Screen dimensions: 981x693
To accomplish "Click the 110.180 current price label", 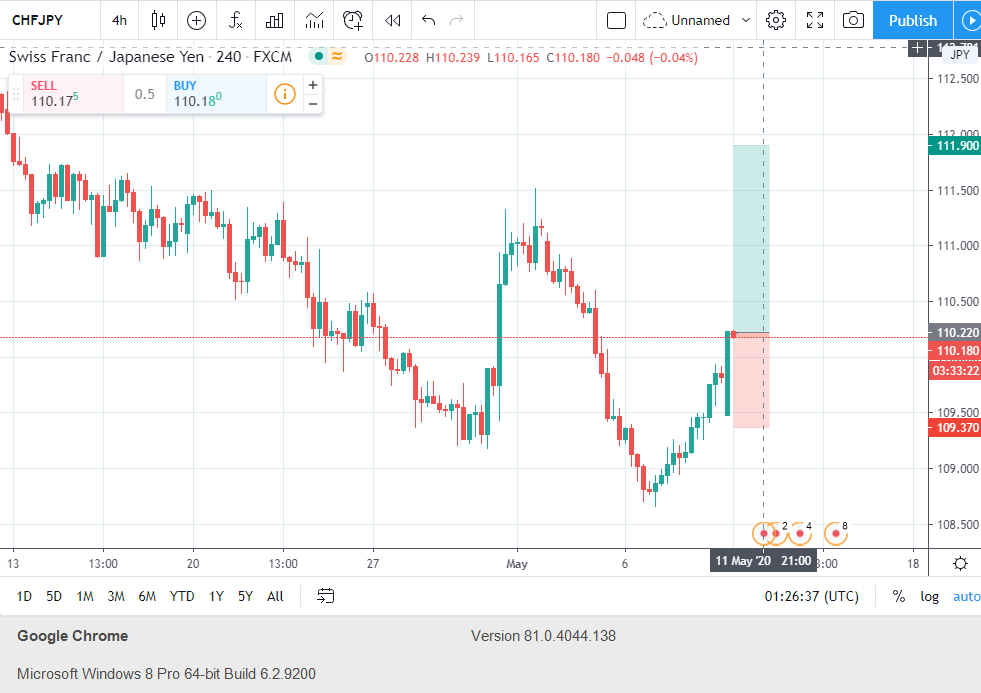I will coord(955,350).
